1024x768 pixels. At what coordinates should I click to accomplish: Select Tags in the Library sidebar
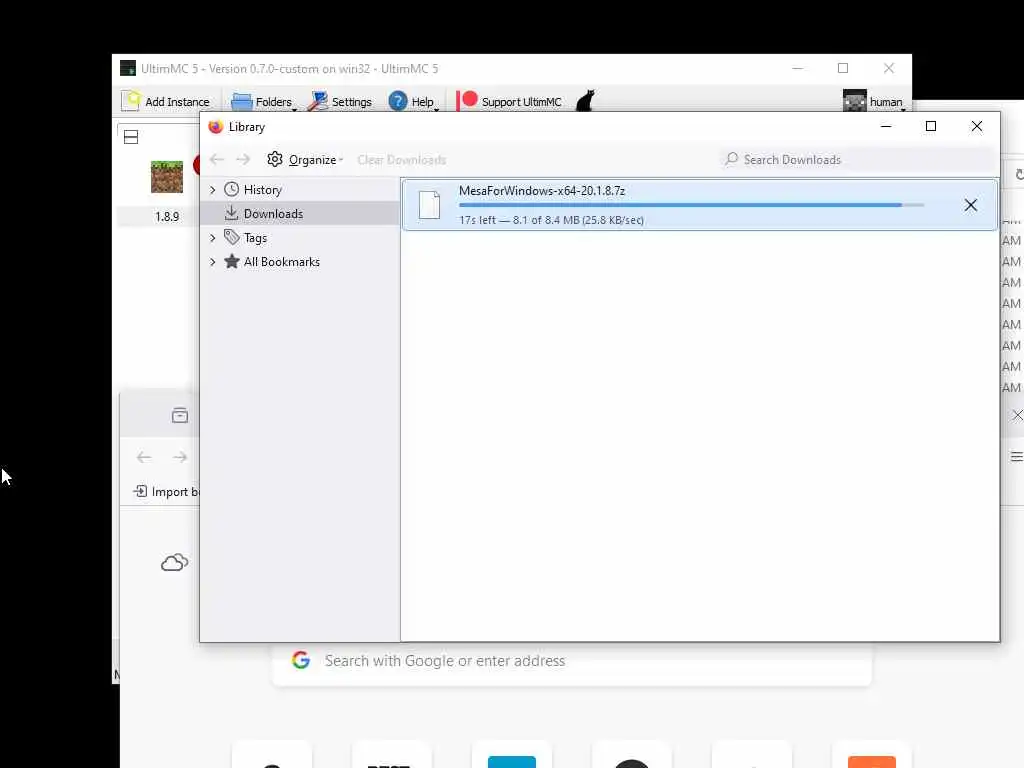pos(255,238)
